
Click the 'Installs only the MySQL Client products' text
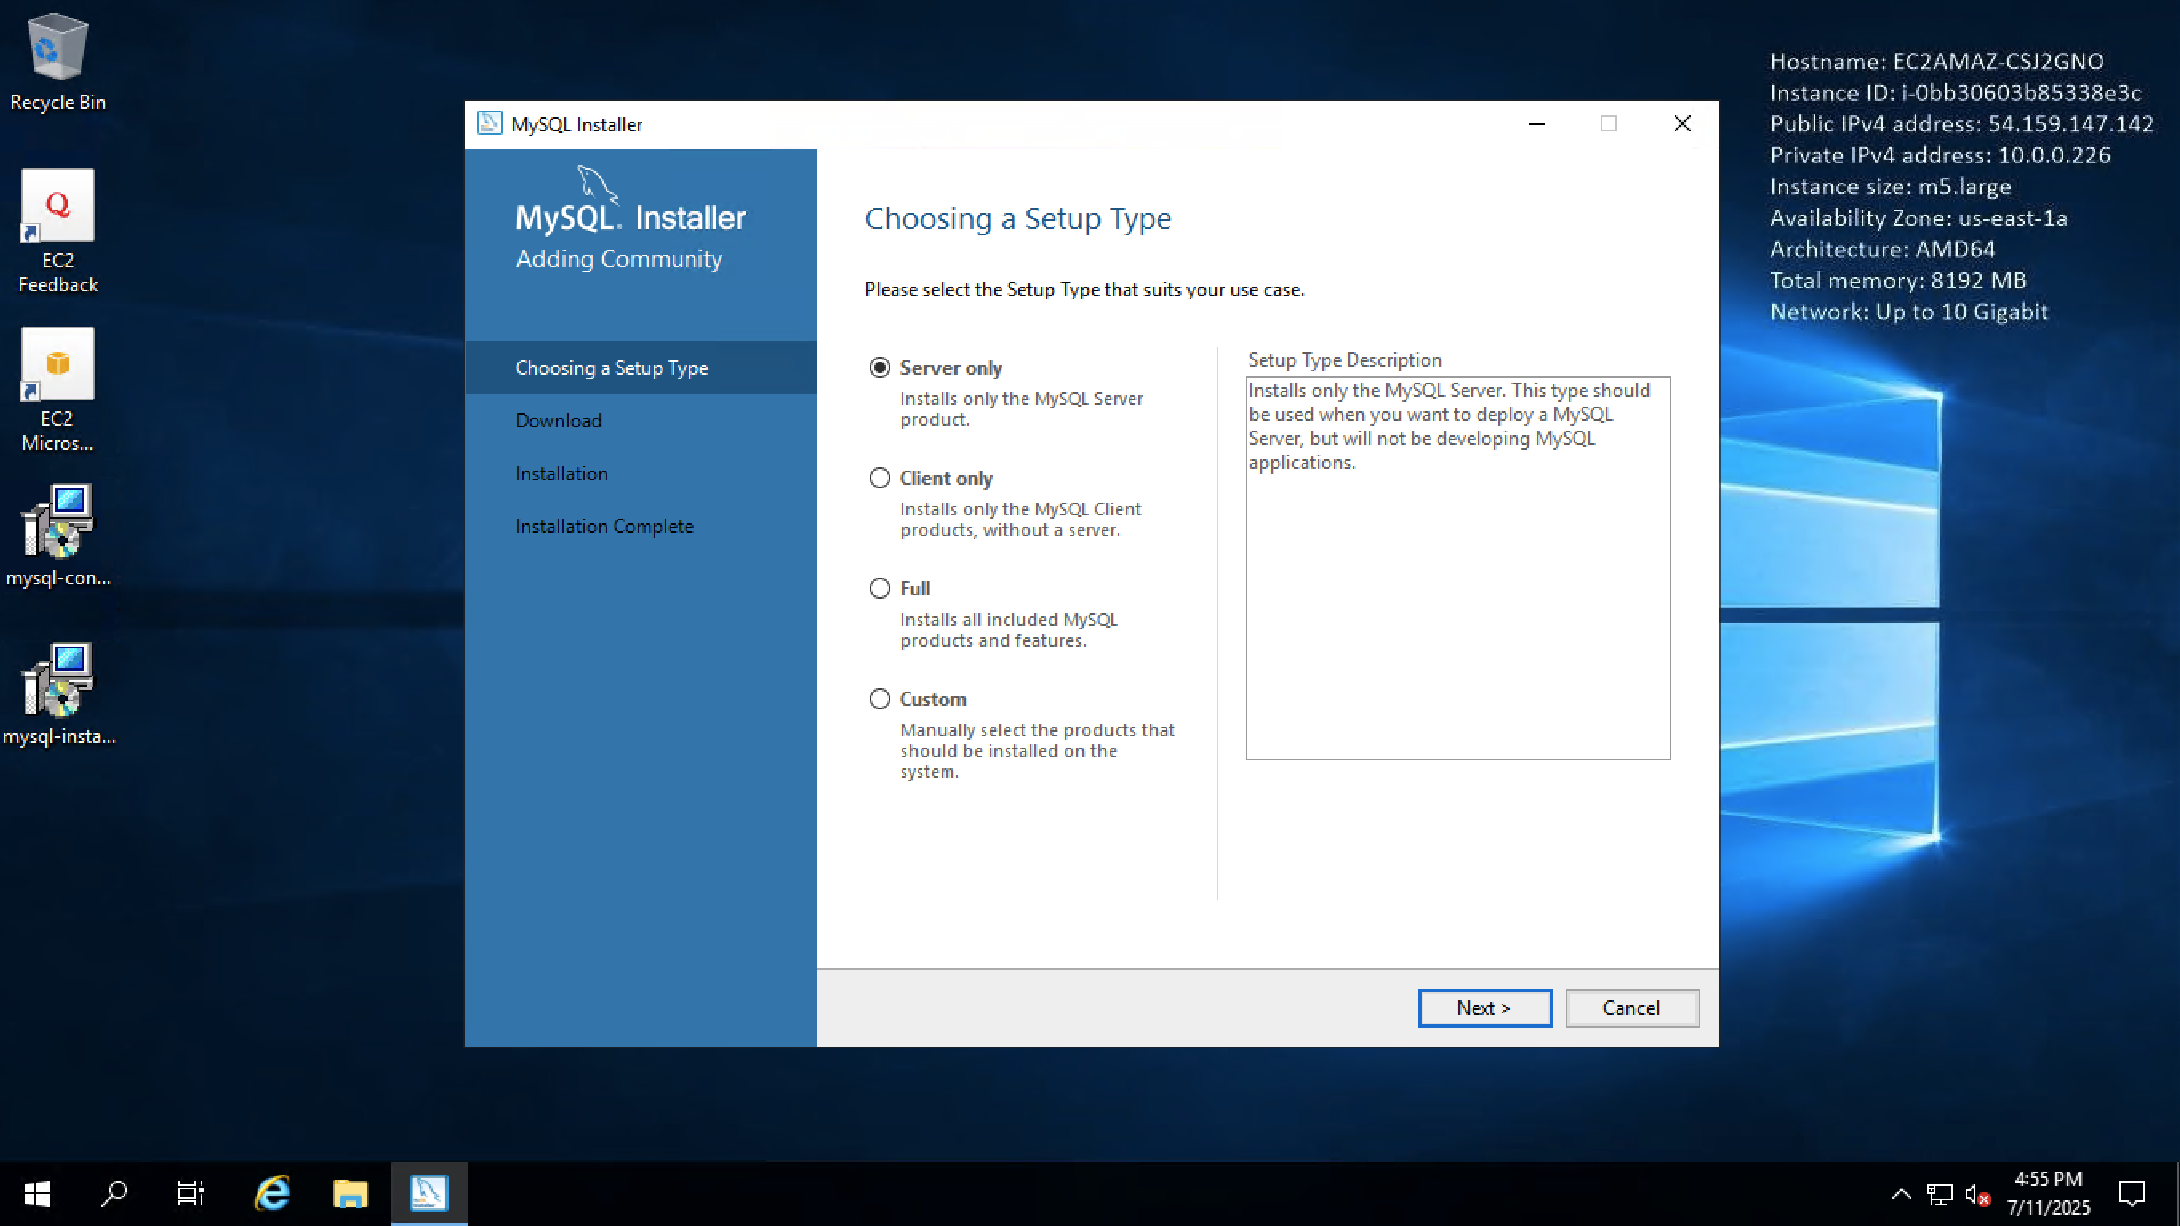coord(1020,520)
